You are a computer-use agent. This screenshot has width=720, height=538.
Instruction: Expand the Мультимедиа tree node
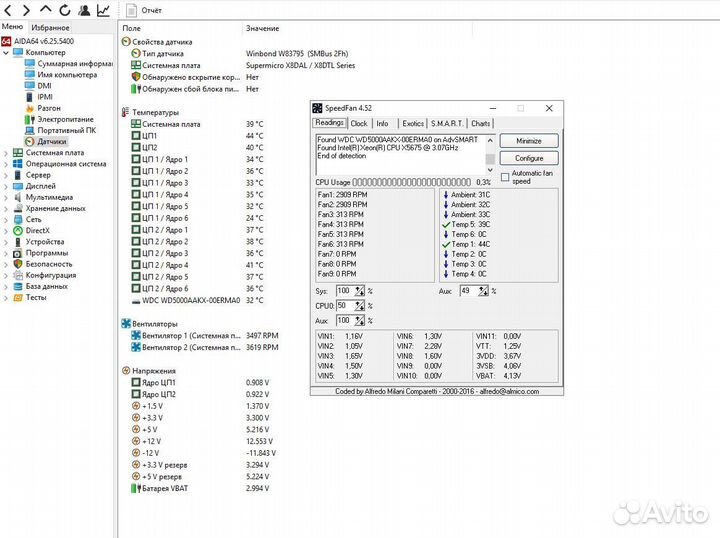[6, 197]
